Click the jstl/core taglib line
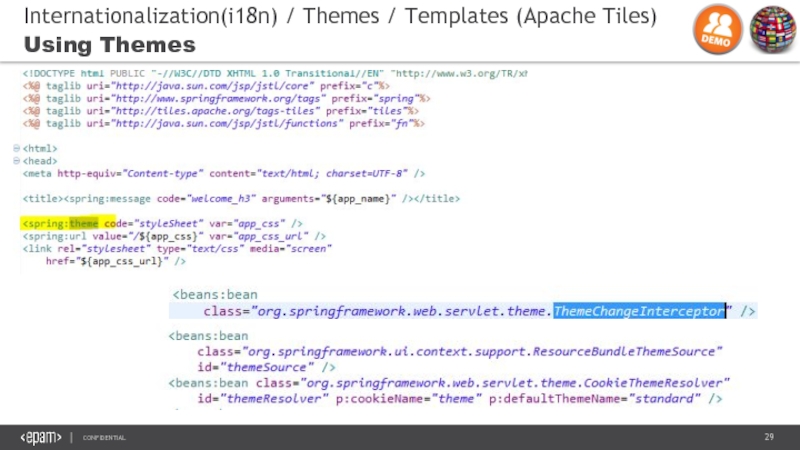This screenshot has height=450, width=800. [206, 86]
